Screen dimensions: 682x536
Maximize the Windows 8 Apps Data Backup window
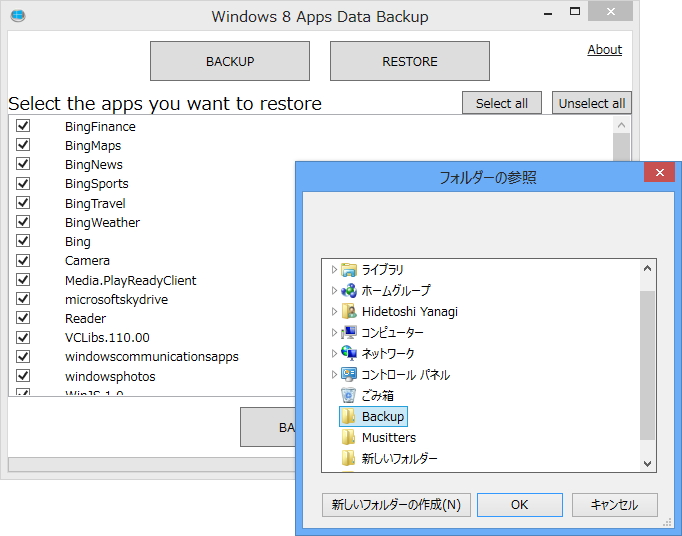(x=575, y=12)
